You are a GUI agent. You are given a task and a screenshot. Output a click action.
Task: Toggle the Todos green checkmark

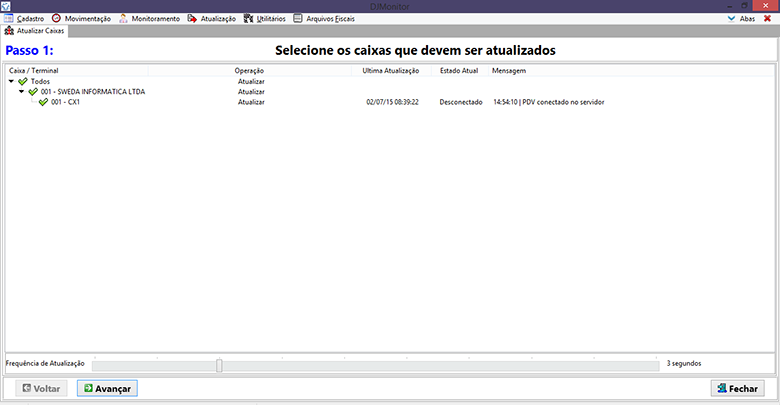click(22, 81)
